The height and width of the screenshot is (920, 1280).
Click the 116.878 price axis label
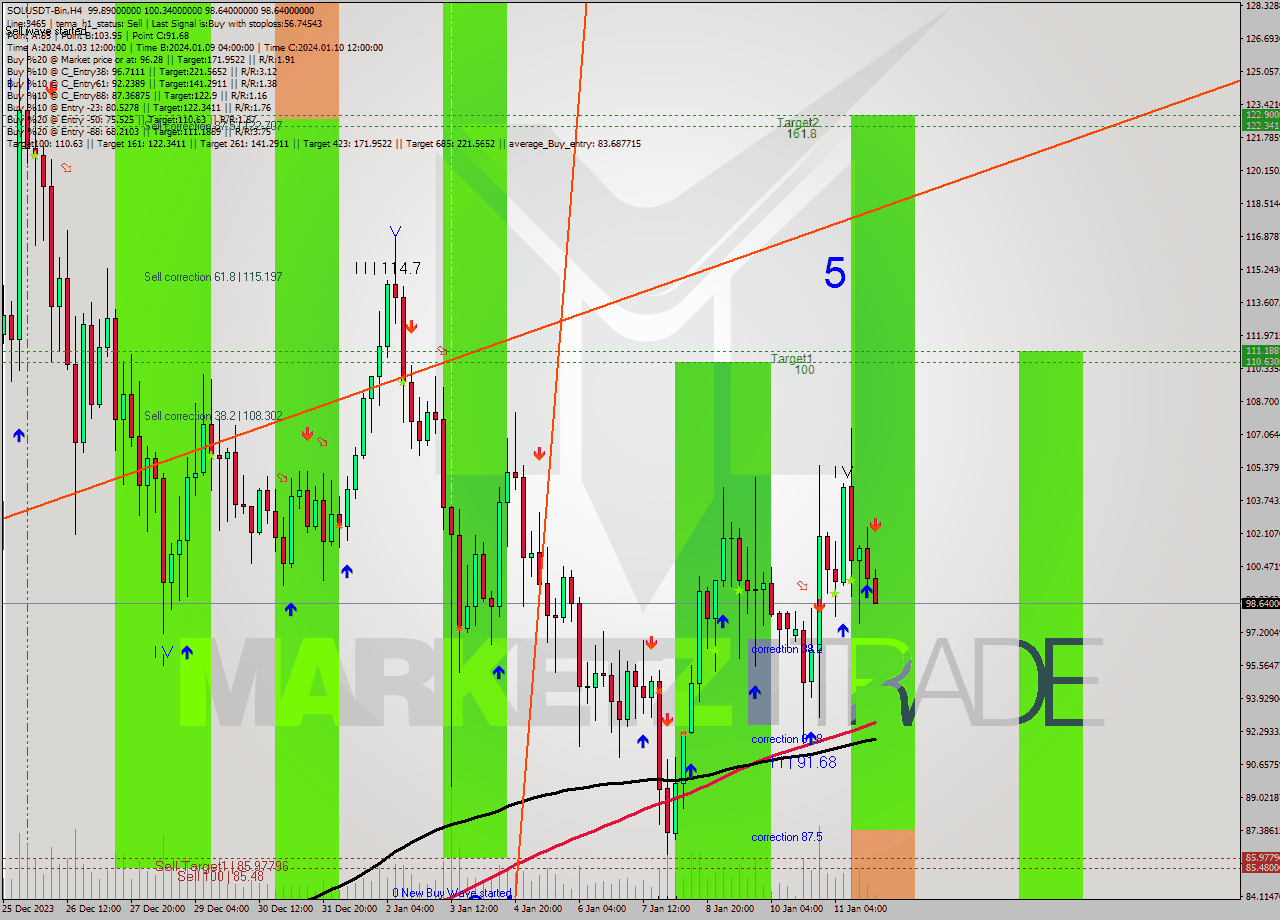click(1262, 236)
